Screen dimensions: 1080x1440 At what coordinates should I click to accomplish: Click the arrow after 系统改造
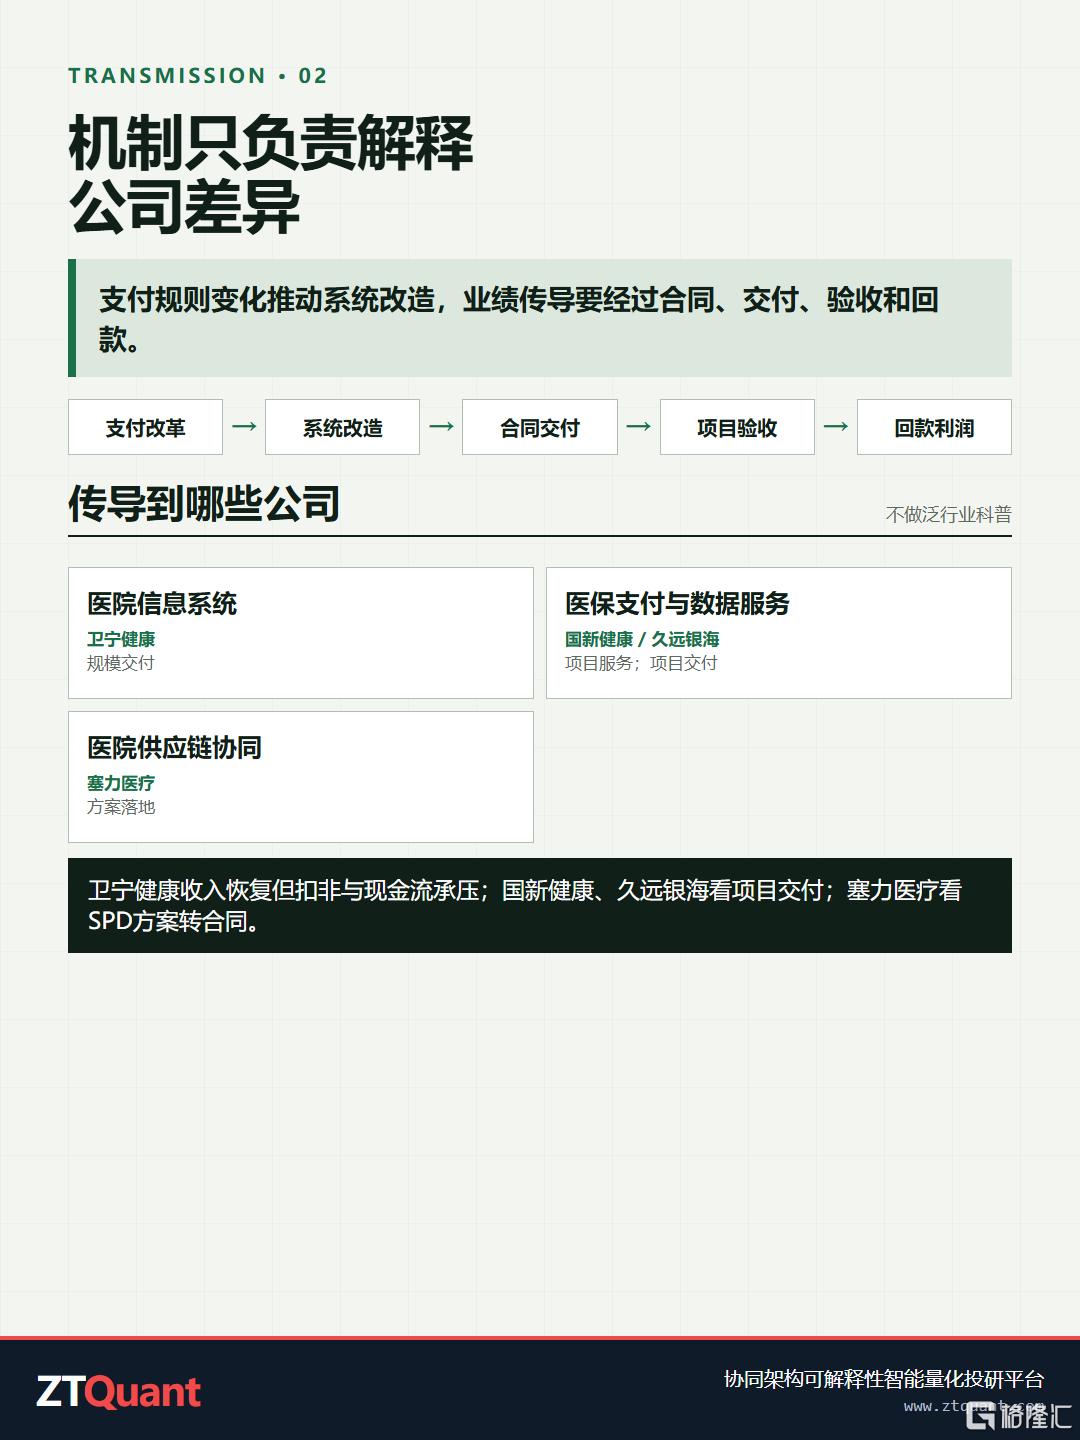click(x=441, y=427)
